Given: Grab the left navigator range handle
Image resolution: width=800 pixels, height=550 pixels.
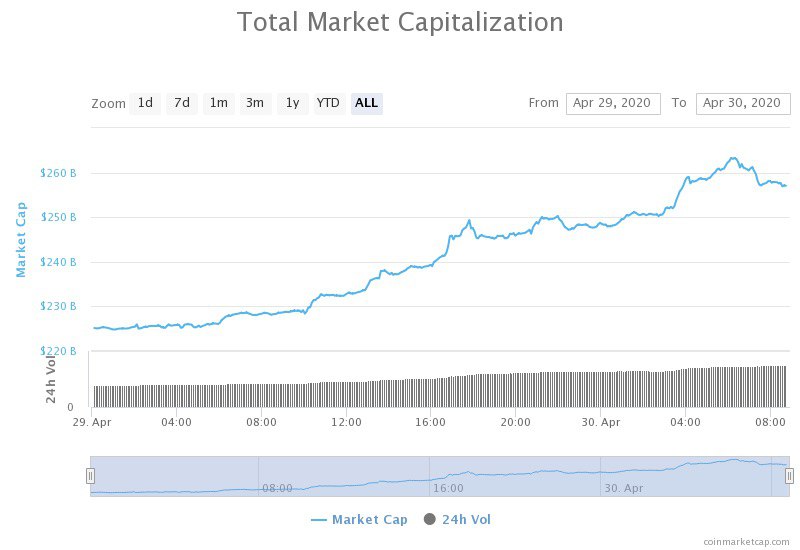Looking at the screenshot, I should (x=90, y=476).
